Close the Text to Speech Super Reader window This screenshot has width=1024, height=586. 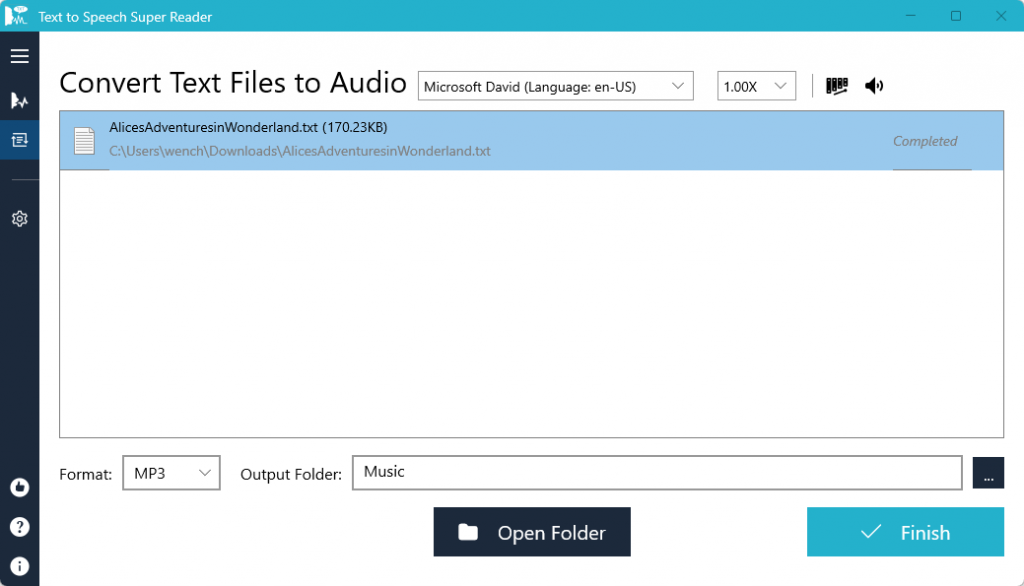[1000, 16]
